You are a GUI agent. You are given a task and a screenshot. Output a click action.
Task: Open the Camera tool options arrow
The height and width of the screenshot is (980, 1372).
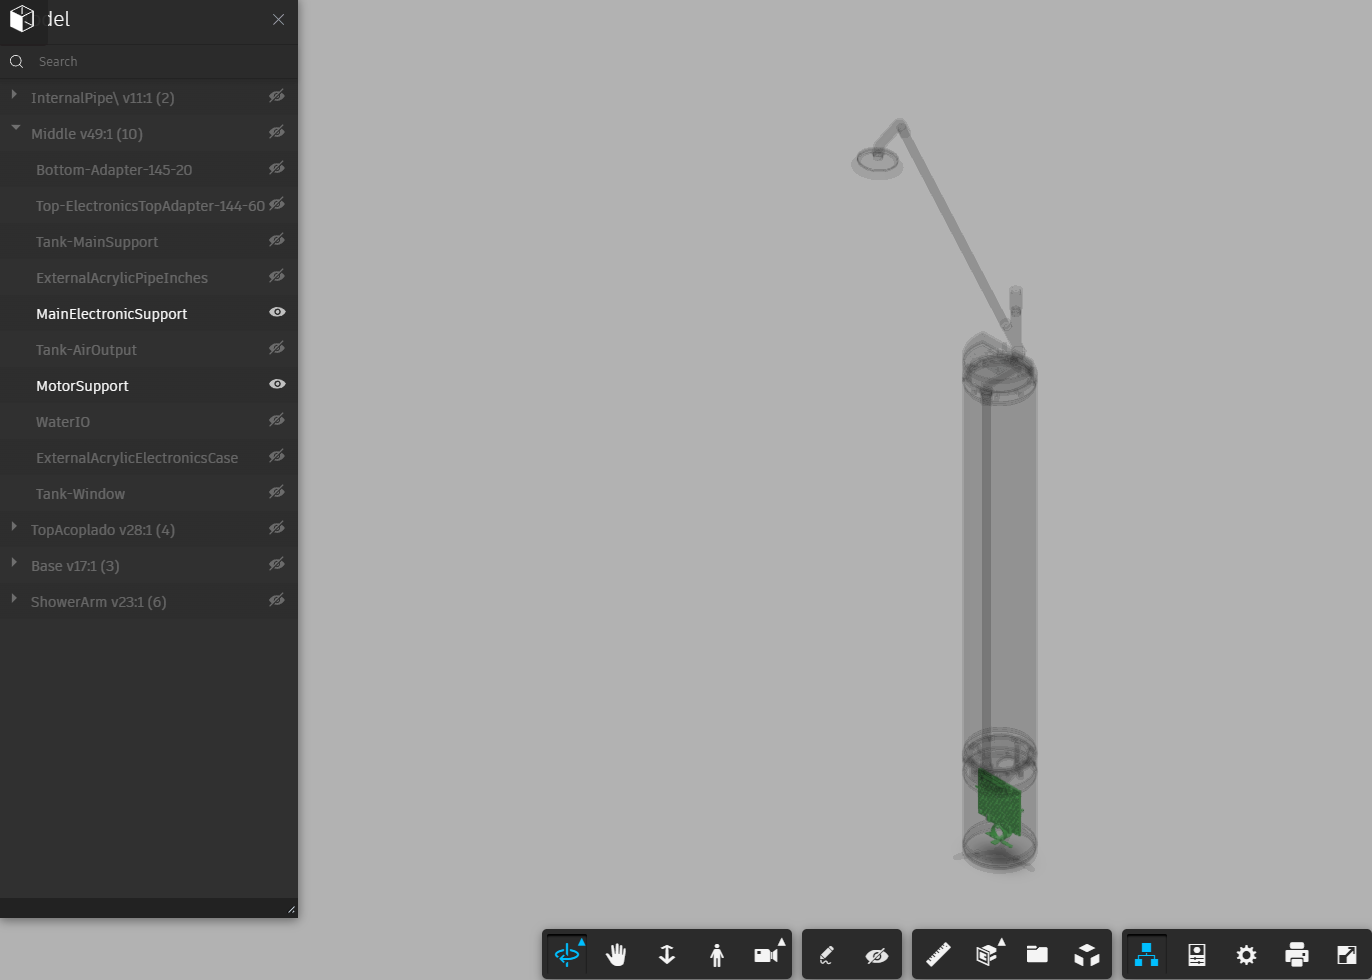tap(781, 941)
